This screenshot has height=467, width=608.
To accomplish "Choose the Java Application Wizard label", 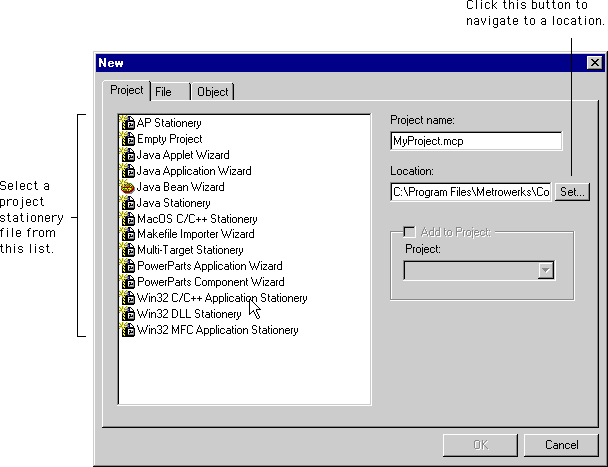I will (x=194, y=171).
